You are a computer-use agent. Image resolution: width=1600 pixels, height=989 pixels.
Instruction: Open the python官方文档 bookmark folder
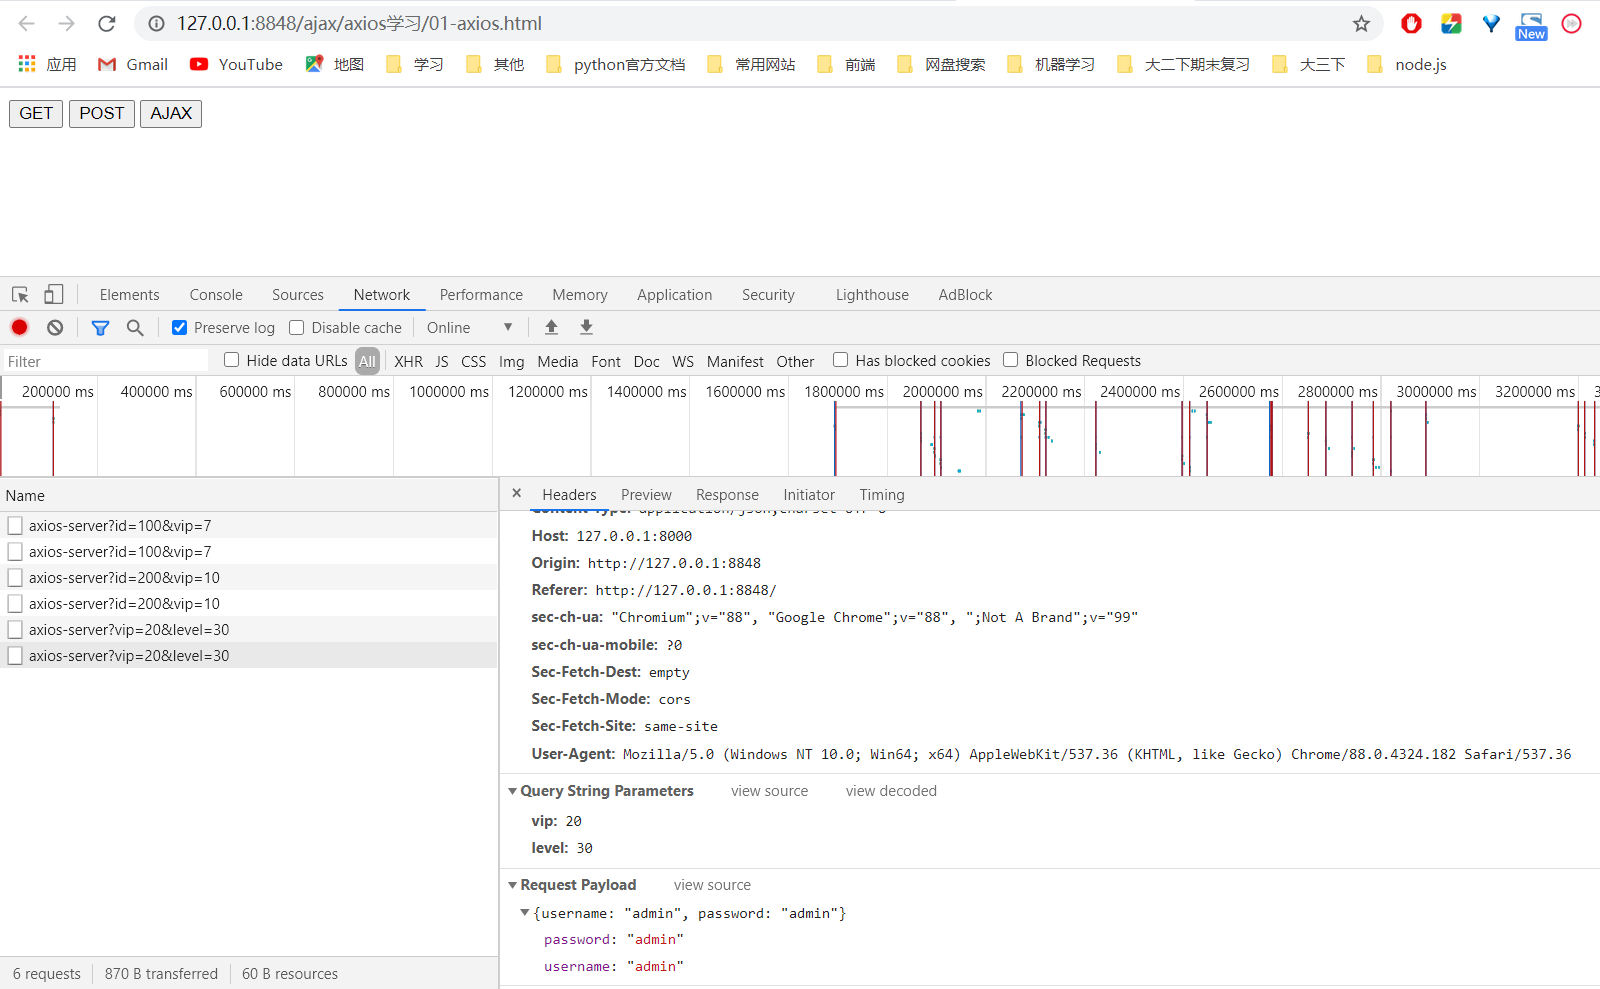tap(615, 64)
